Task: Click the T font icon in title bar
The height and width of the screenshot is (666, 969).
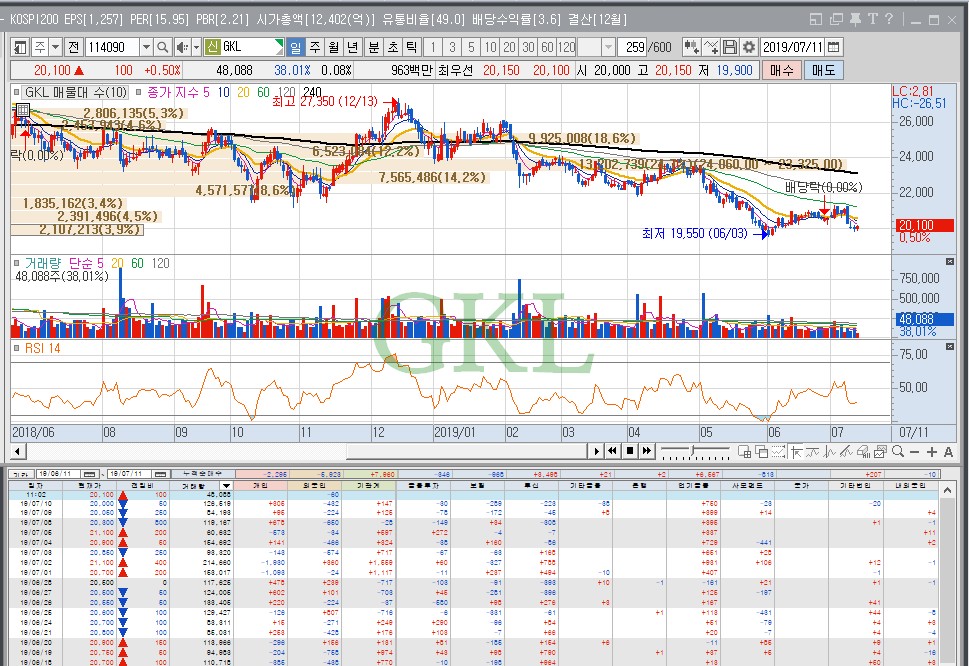Action: point(873,19)
